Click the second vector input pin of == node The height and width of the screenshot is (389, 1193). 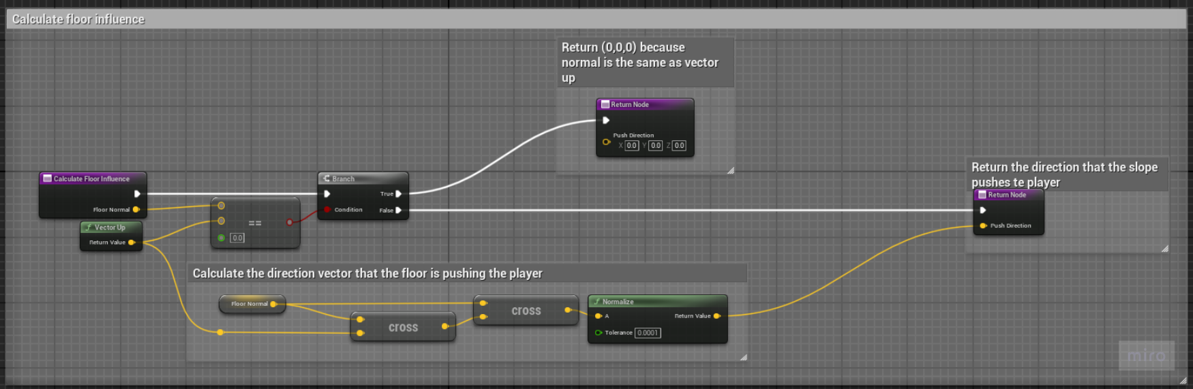(x=221, y=221)
